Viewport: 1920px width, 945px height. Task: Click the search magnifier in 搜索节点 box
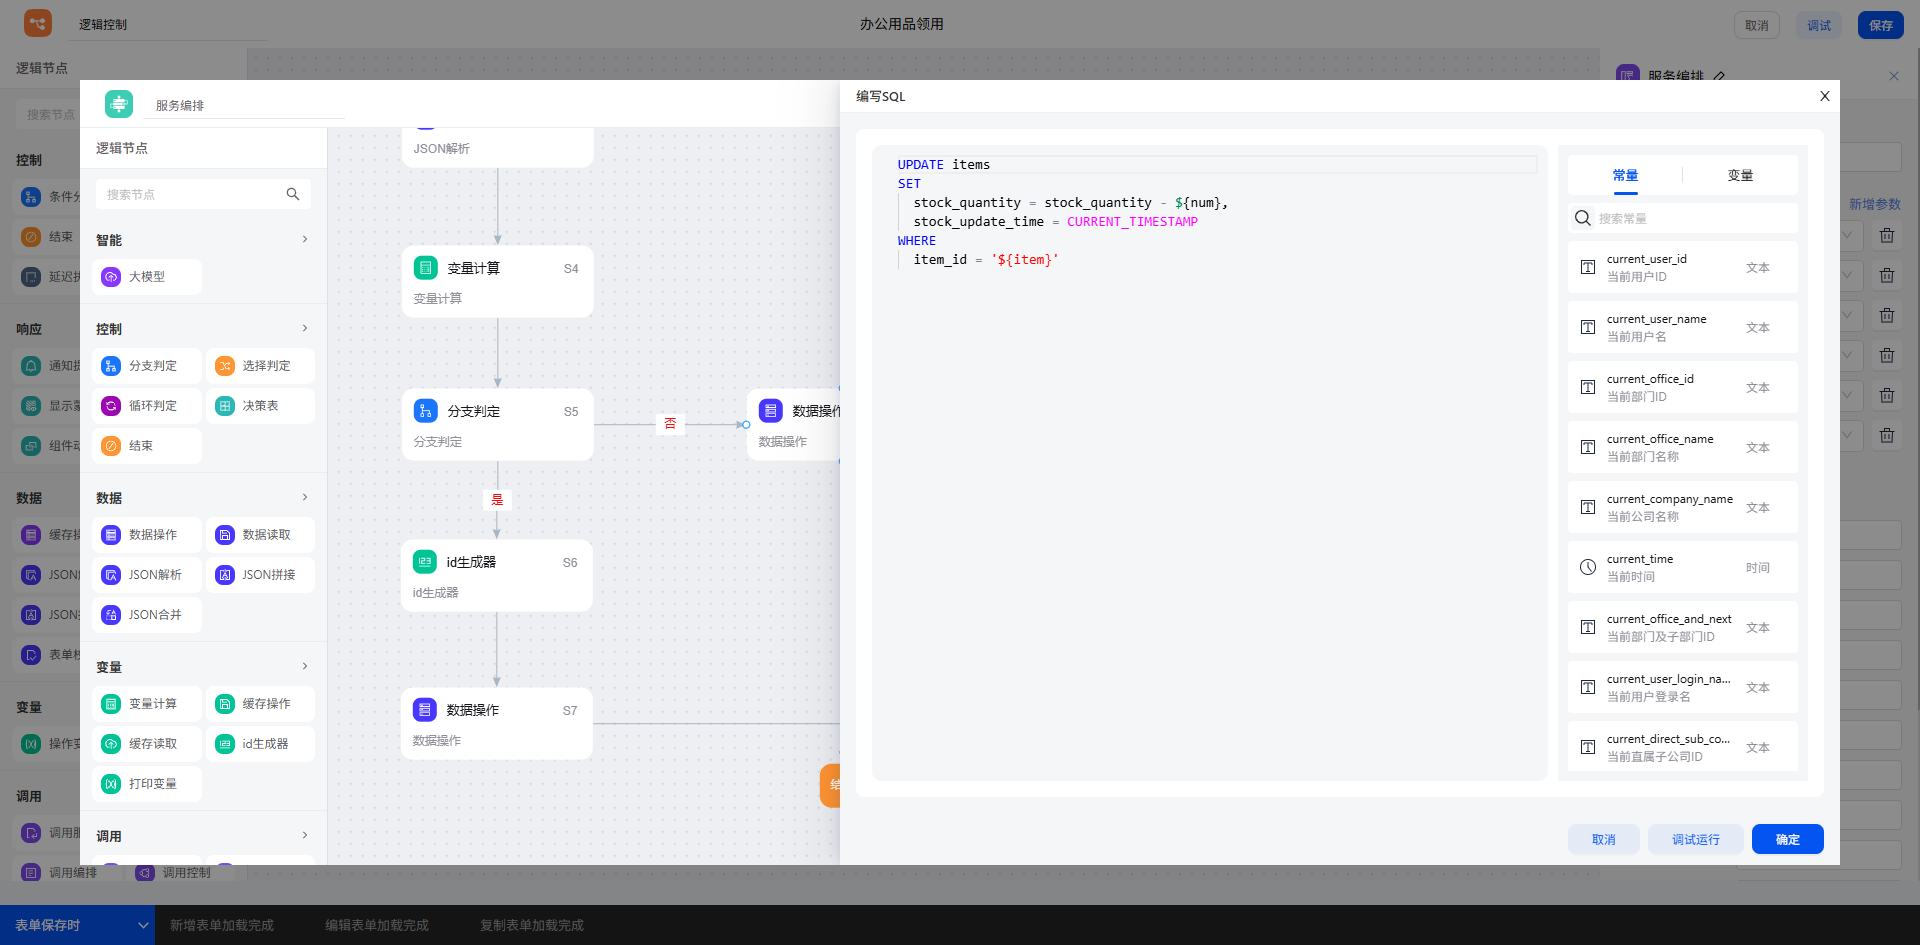(x=293, y=194)
